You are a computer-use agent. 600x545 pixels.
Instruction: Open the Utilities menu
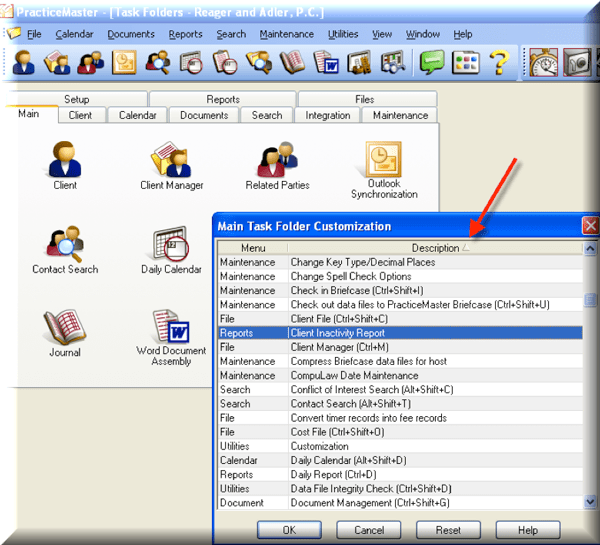point(343,34)
